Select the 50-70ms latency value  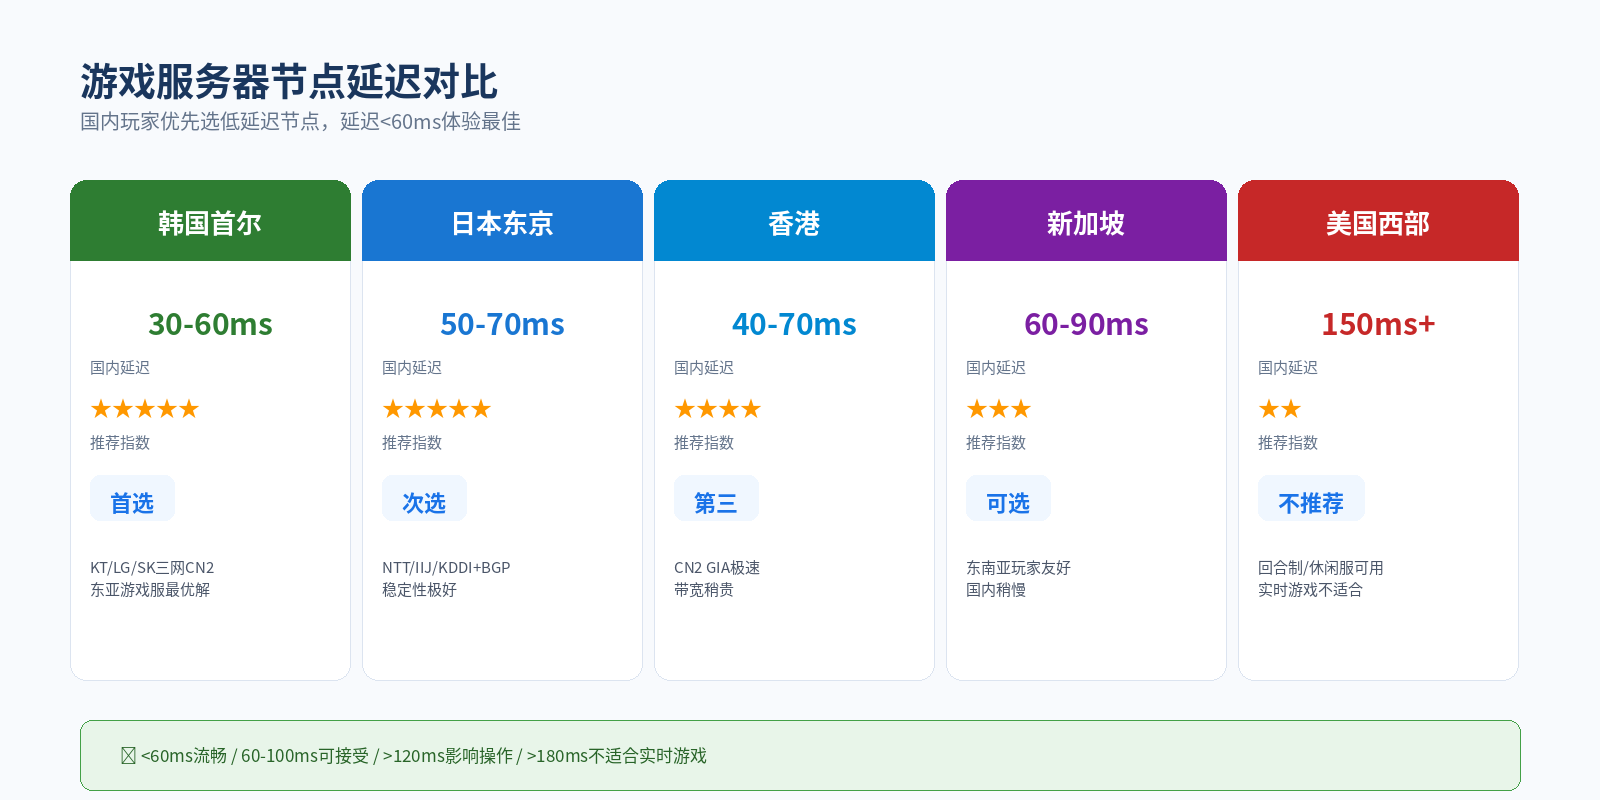coord(502,324)
